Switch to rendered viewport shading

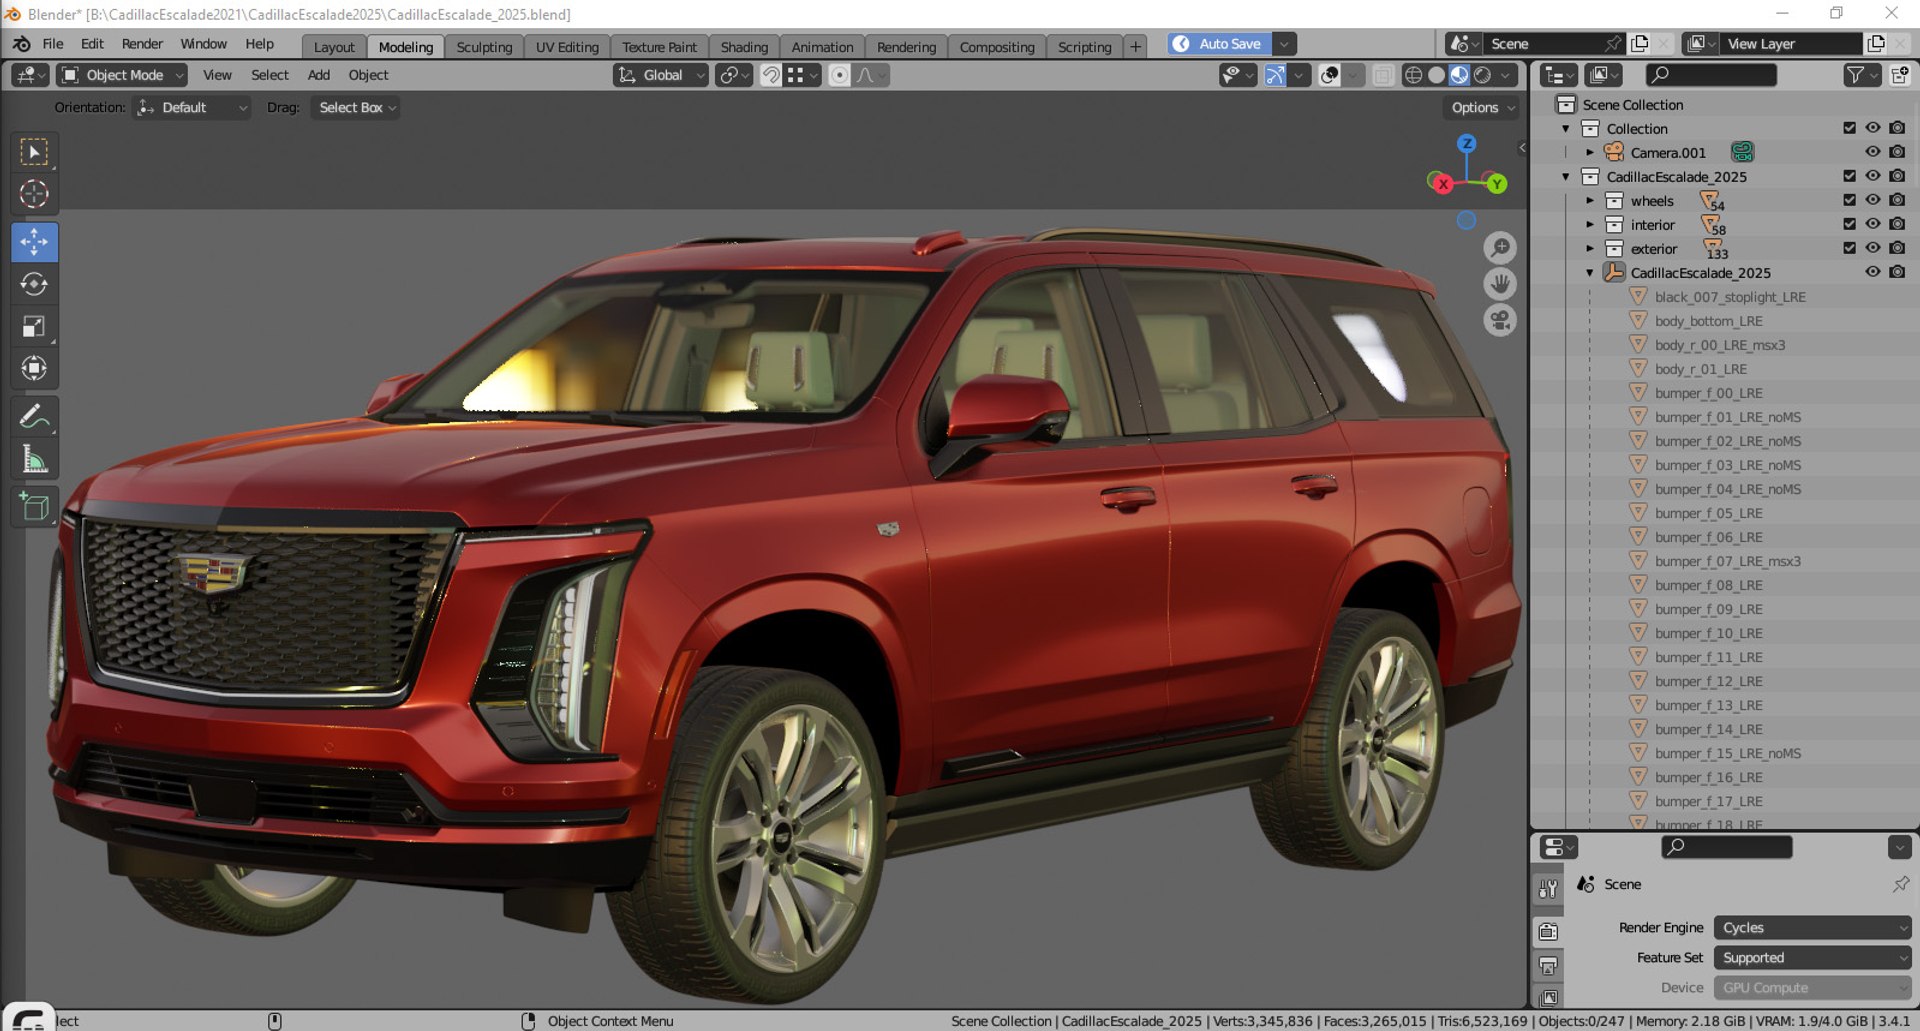[1482, 75]
